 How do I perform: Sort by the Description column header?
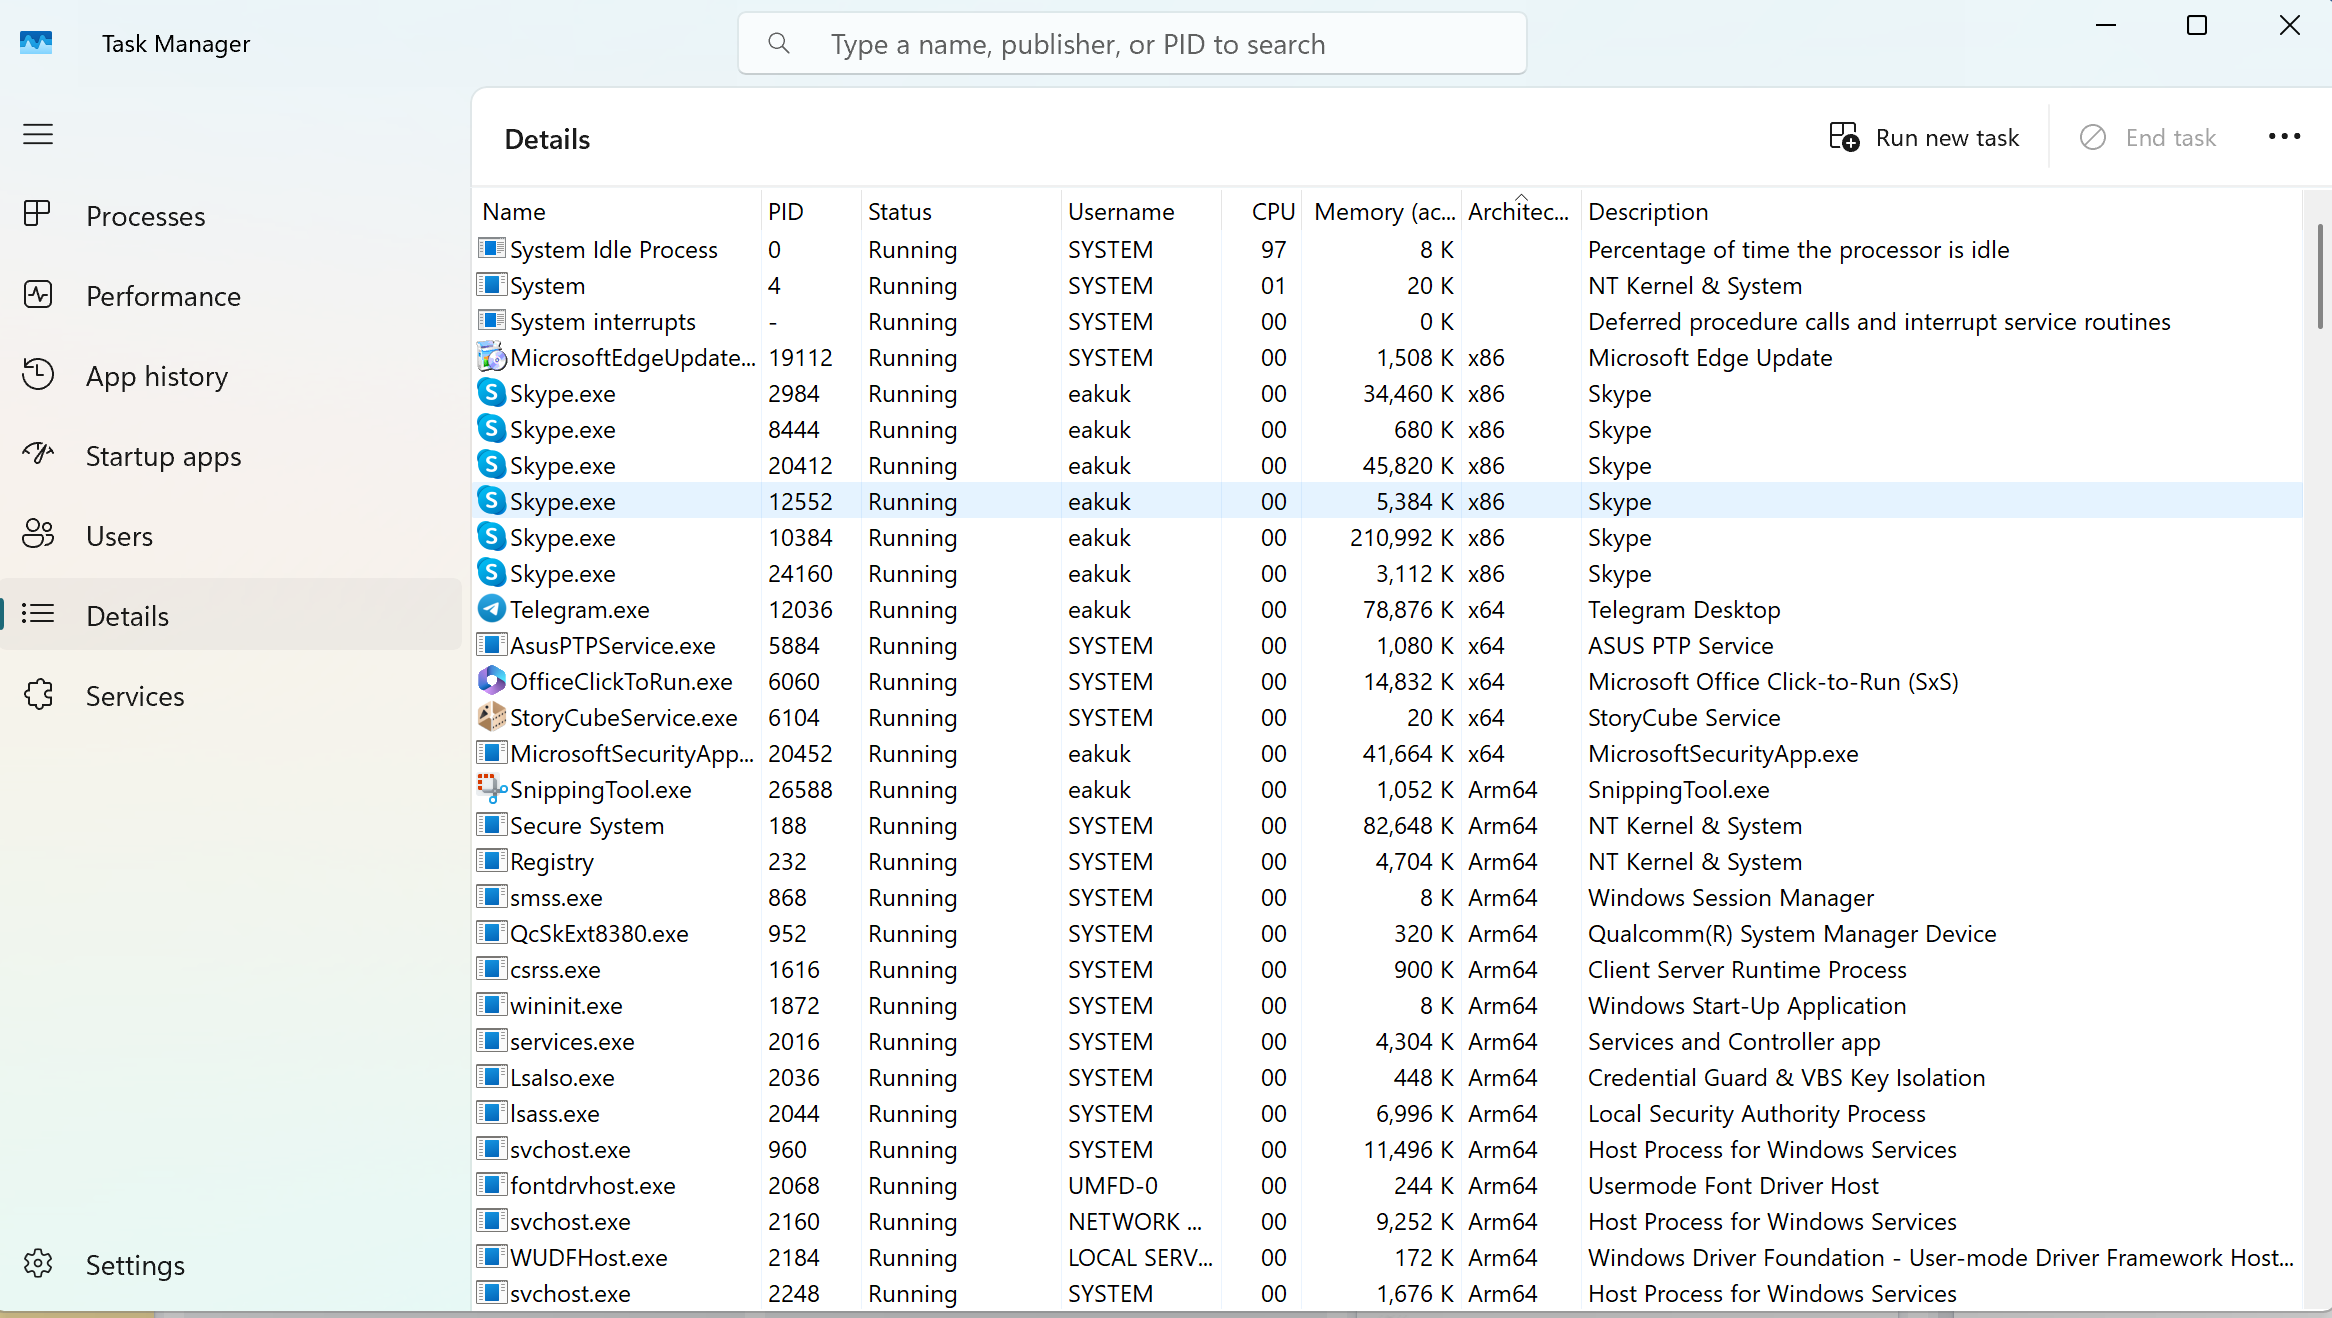tap(1941, 211)
